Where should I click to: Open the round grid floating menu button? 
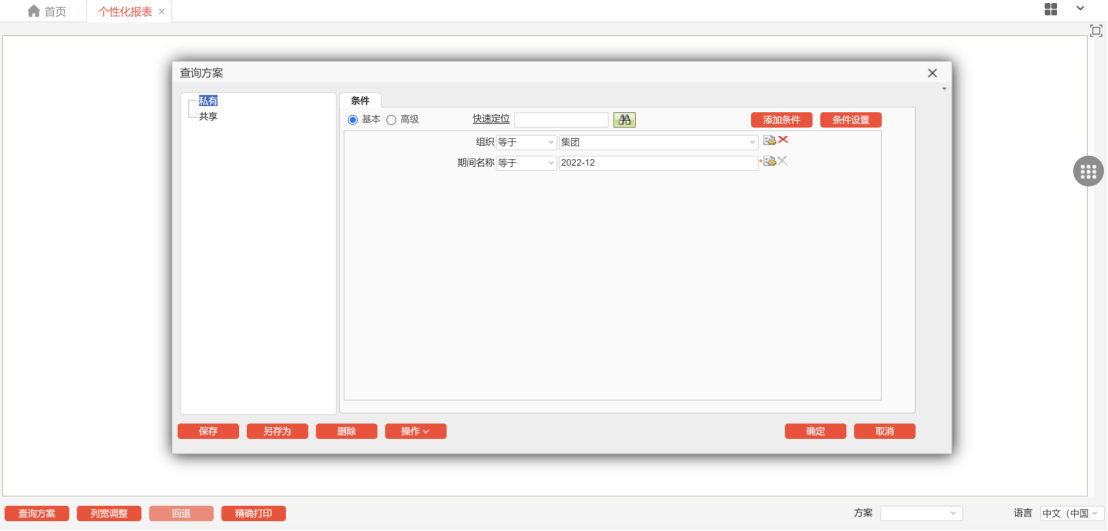tap(1088, 171)
